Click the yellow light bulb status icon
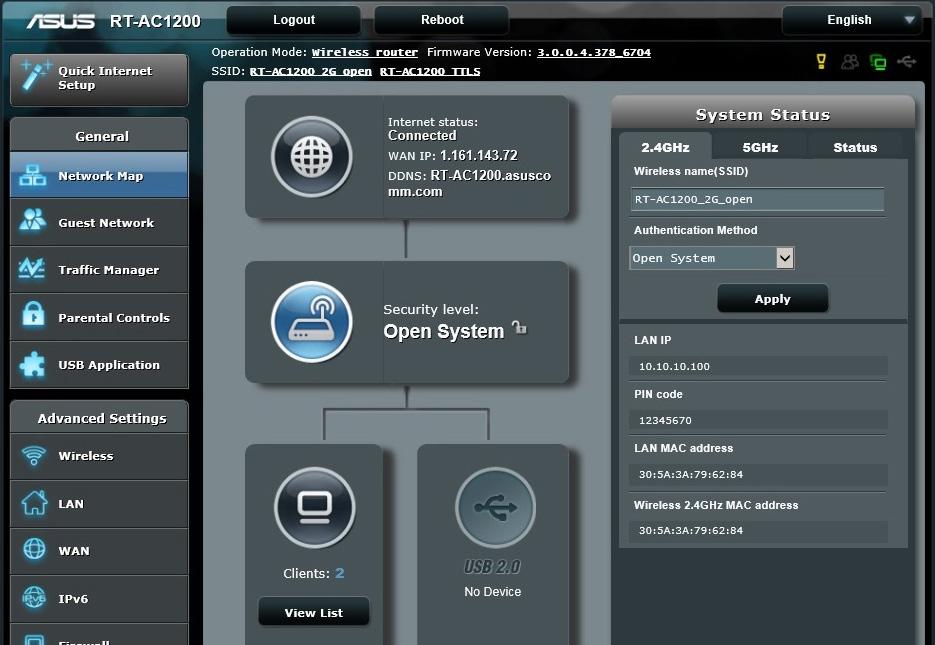 tap(821, 61)
